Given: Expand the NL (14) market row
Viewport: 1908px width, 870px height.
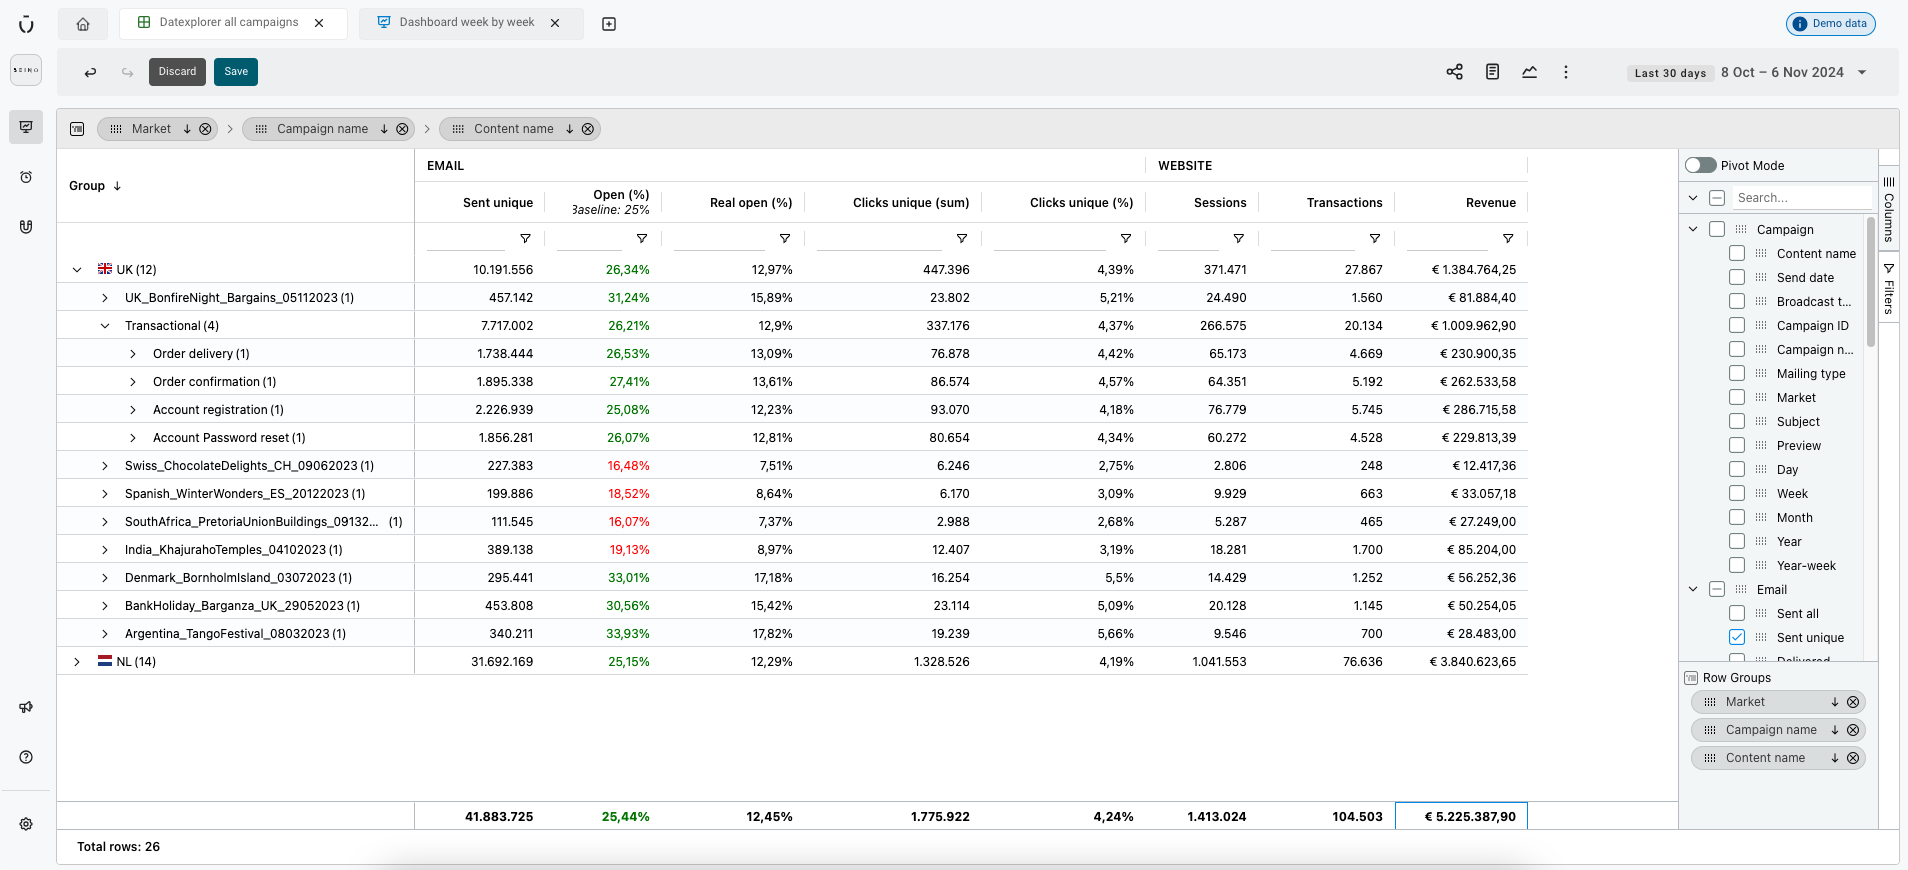Looking at the screenshot, I should 77,662.
